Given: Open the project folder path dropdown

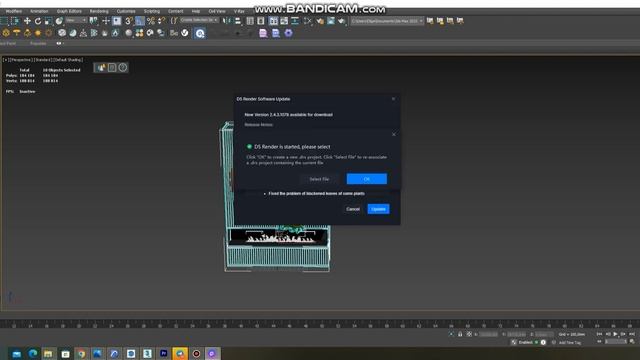Looking at the screenshot, I should tap(387, 20).
